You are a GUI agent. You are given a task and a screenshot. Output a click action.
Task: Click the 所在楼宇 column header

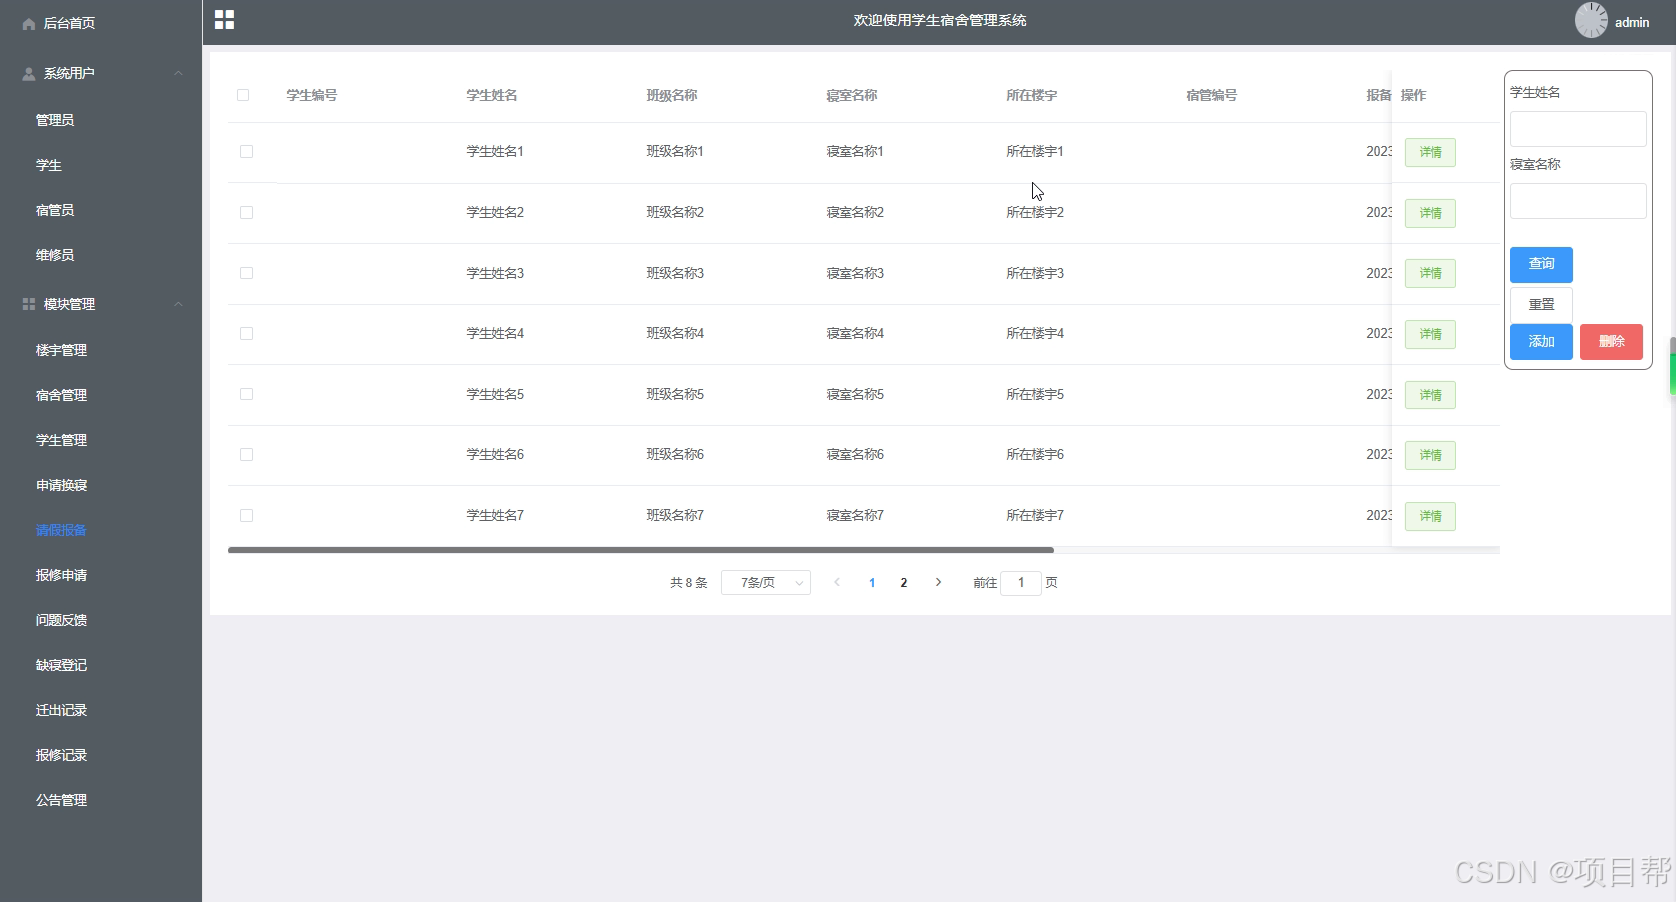point(1032,95)
